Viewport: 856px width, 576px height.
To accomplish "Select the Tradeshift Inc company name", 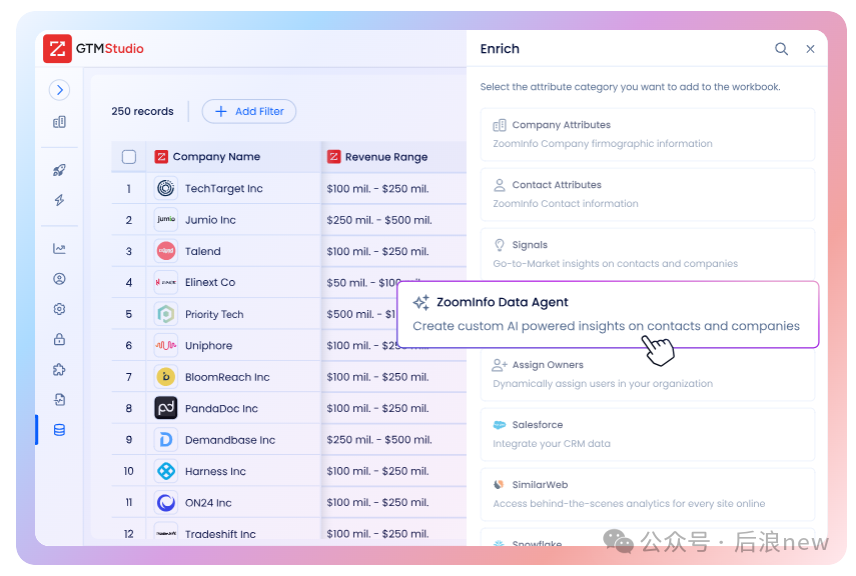I will pos(220,534).
